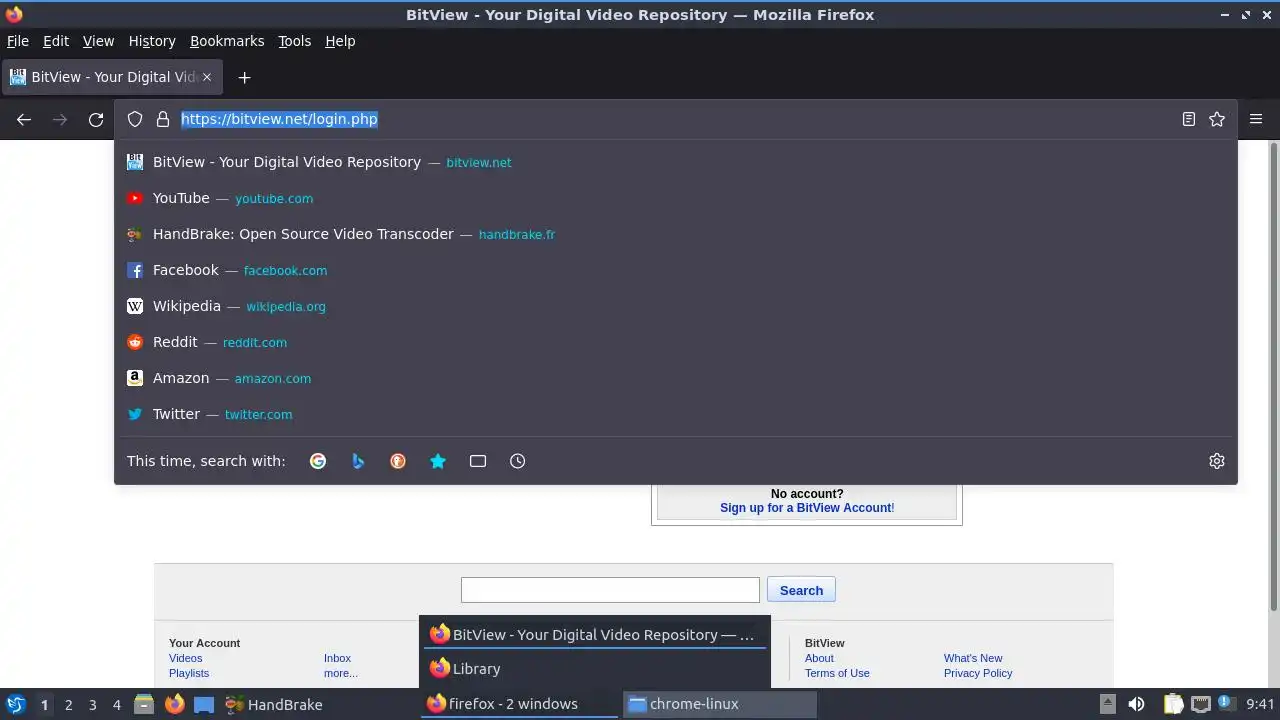Click the page search text field
This screenshot has width=1280, height=720.
click(610, 590)
